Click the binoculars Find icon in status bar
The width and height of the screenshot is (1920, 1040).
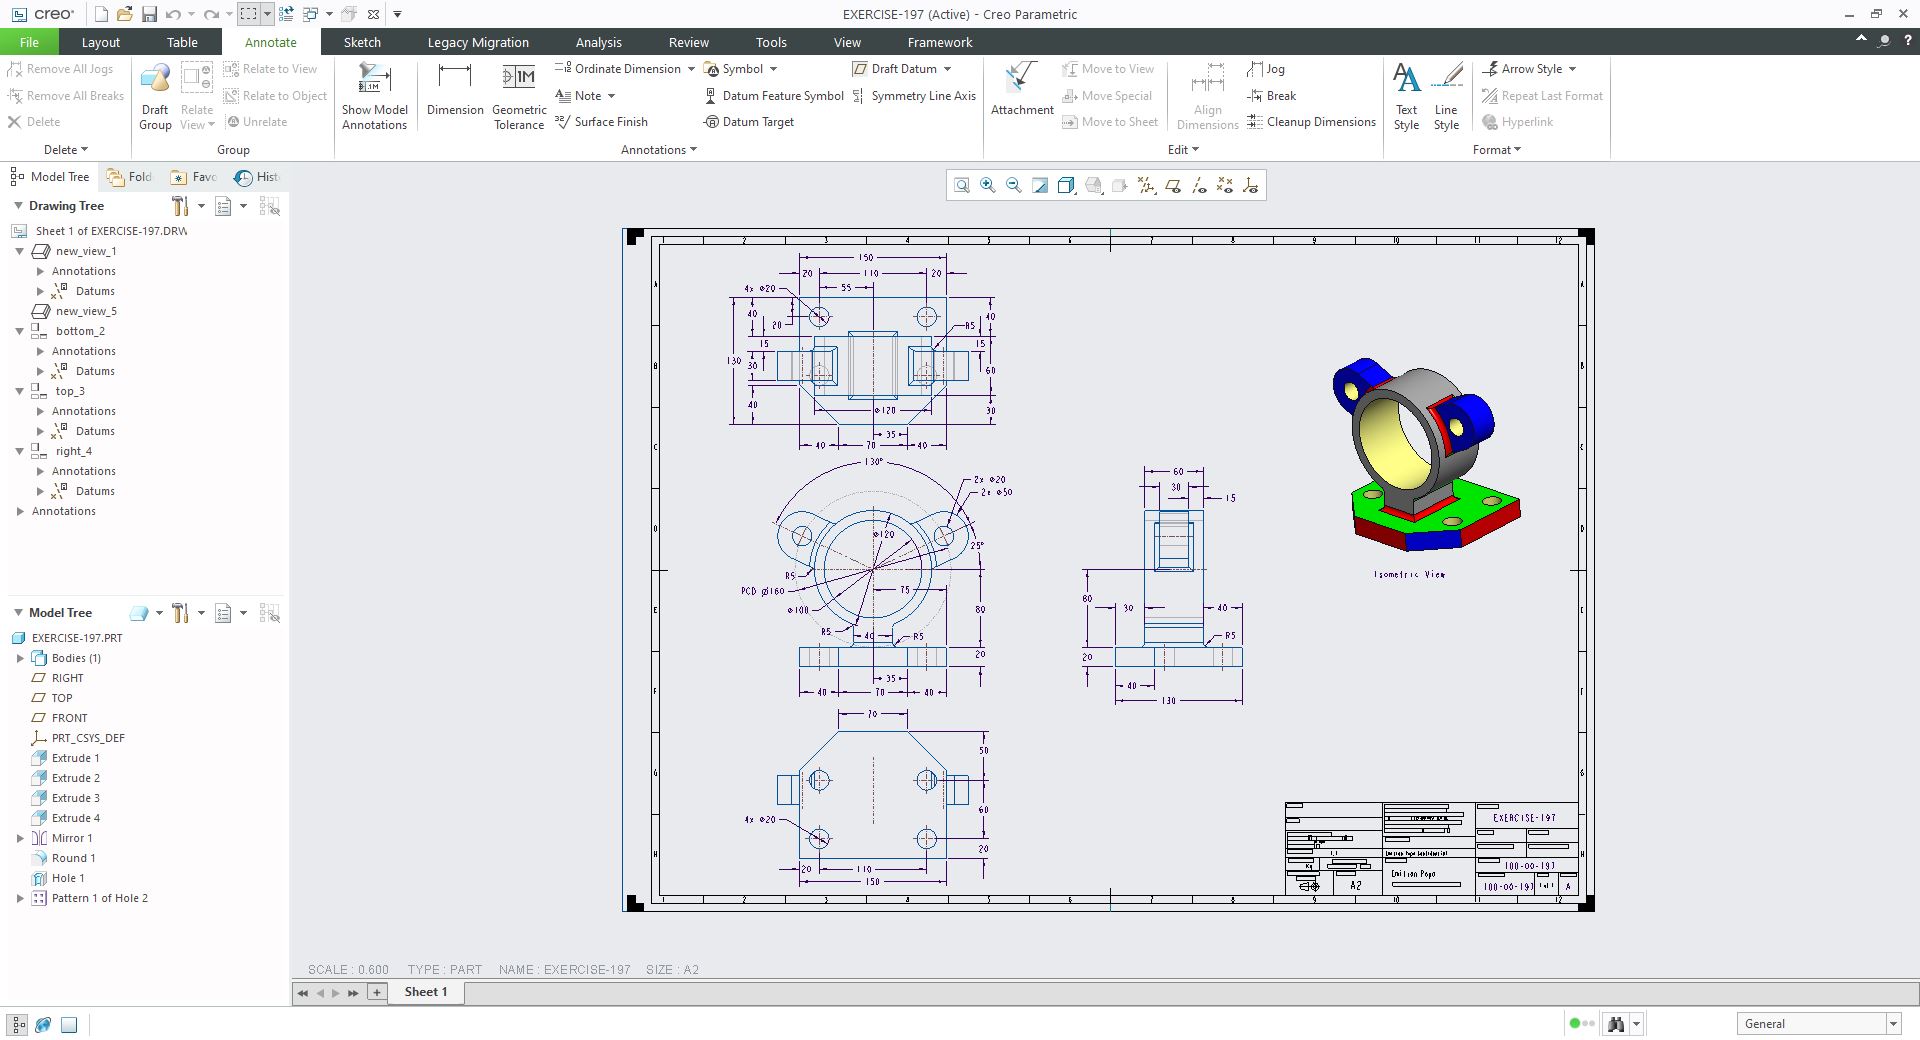[x=1615, y=1024]
